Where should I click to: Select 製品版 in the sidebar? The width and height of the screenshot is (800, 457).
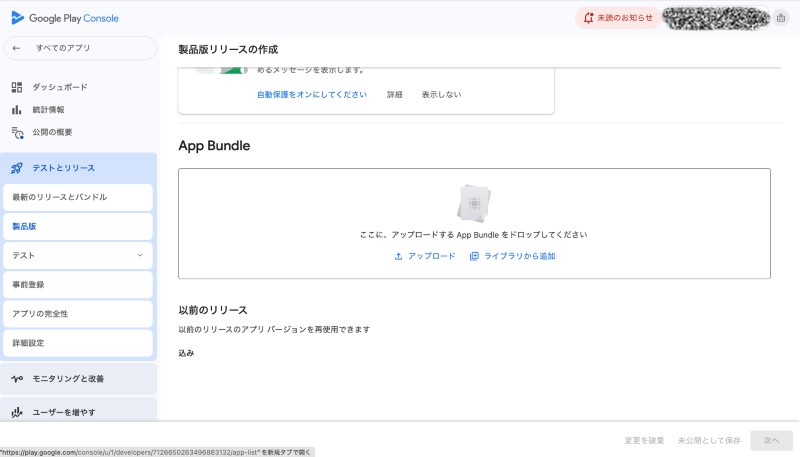click(78, 226)
